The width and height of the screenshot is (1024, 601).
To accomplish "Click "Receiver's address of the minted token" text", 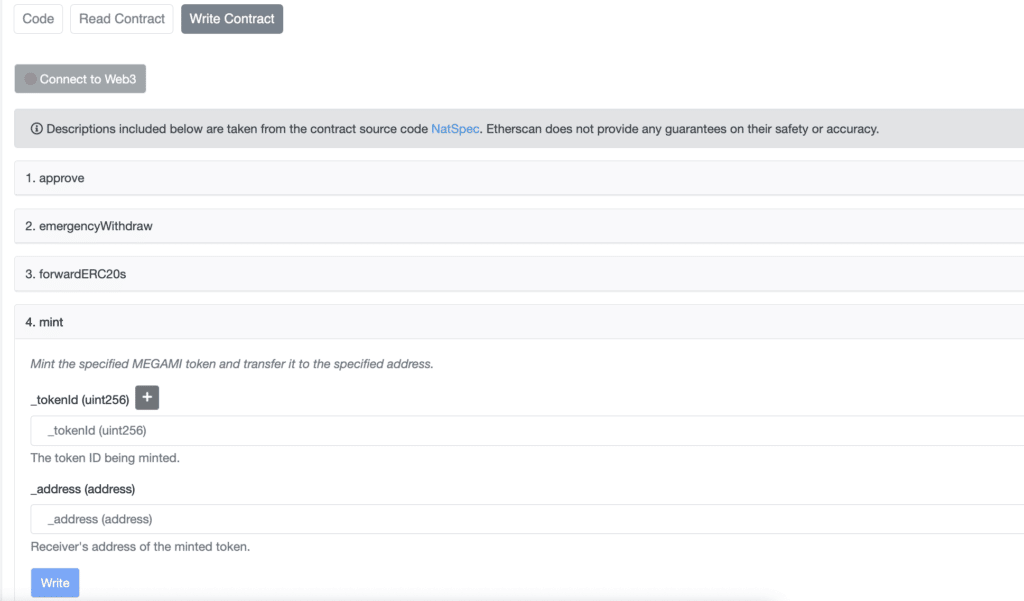I will coord(140,547).
